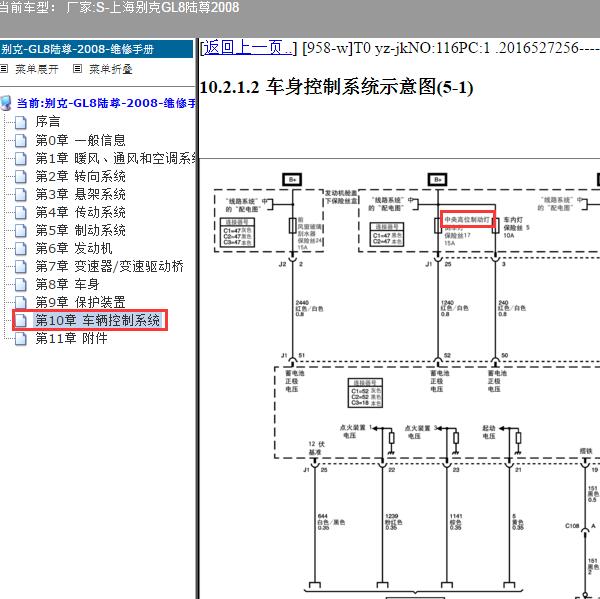Open 第0章 一般信息

(81, 140)
